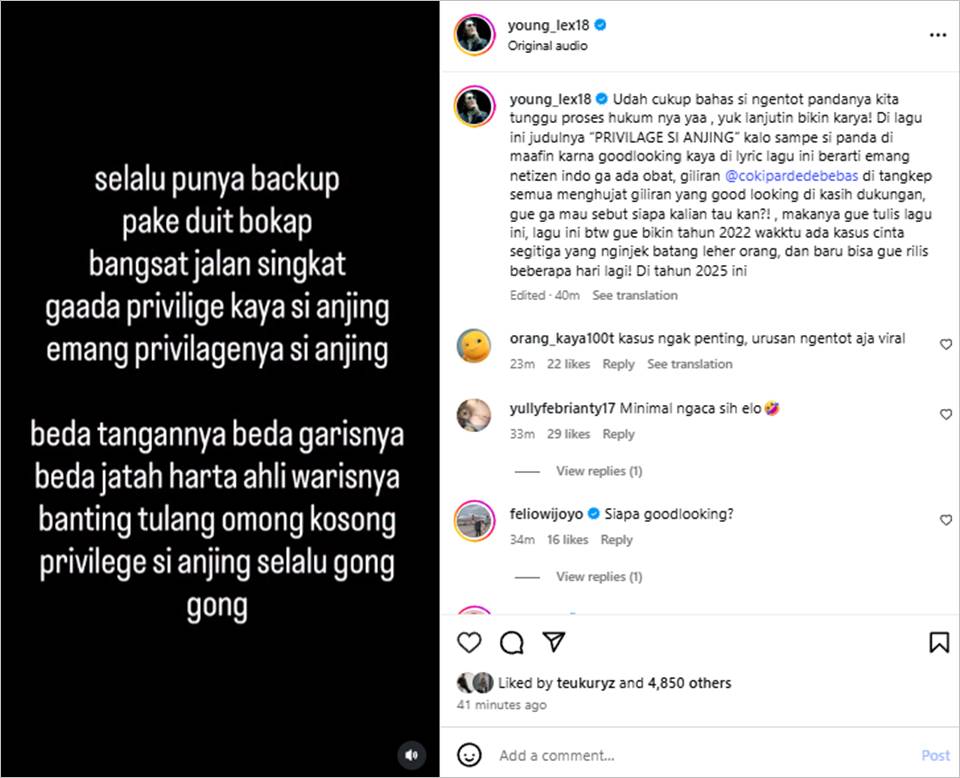
Task: Focus the Add a comment field
Action: (x=704, y=755)
